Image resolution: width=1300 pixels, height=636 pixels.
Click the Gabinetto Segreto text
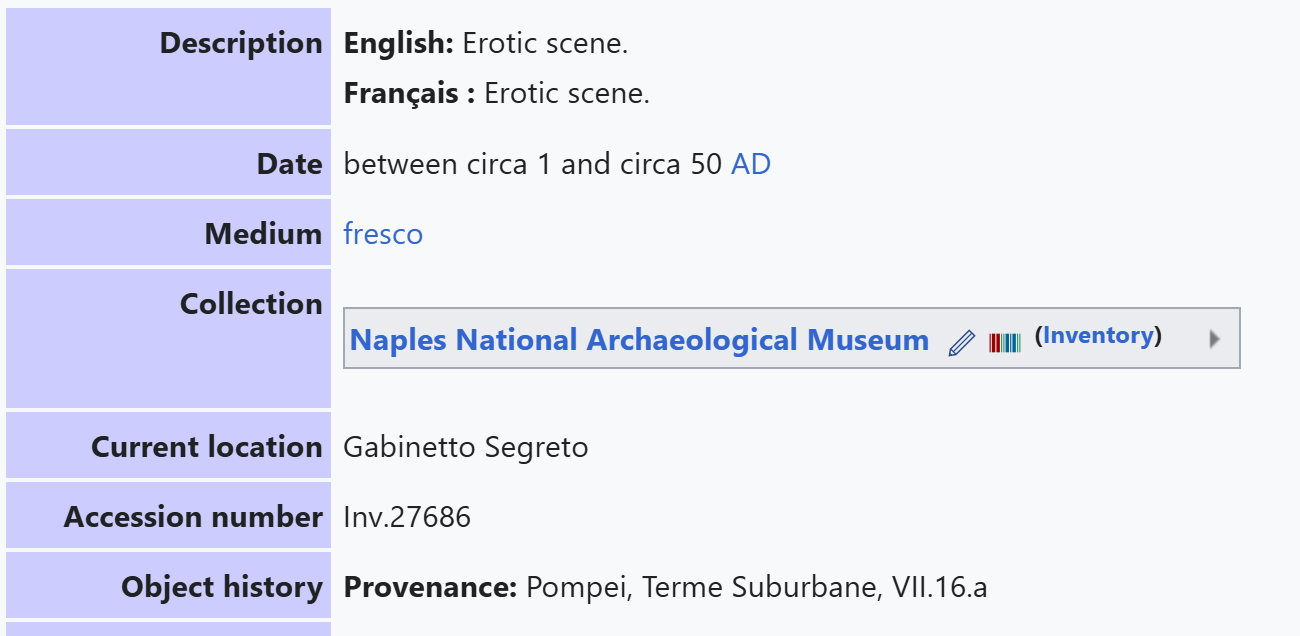pyautogui.click(x=465, y=447)
